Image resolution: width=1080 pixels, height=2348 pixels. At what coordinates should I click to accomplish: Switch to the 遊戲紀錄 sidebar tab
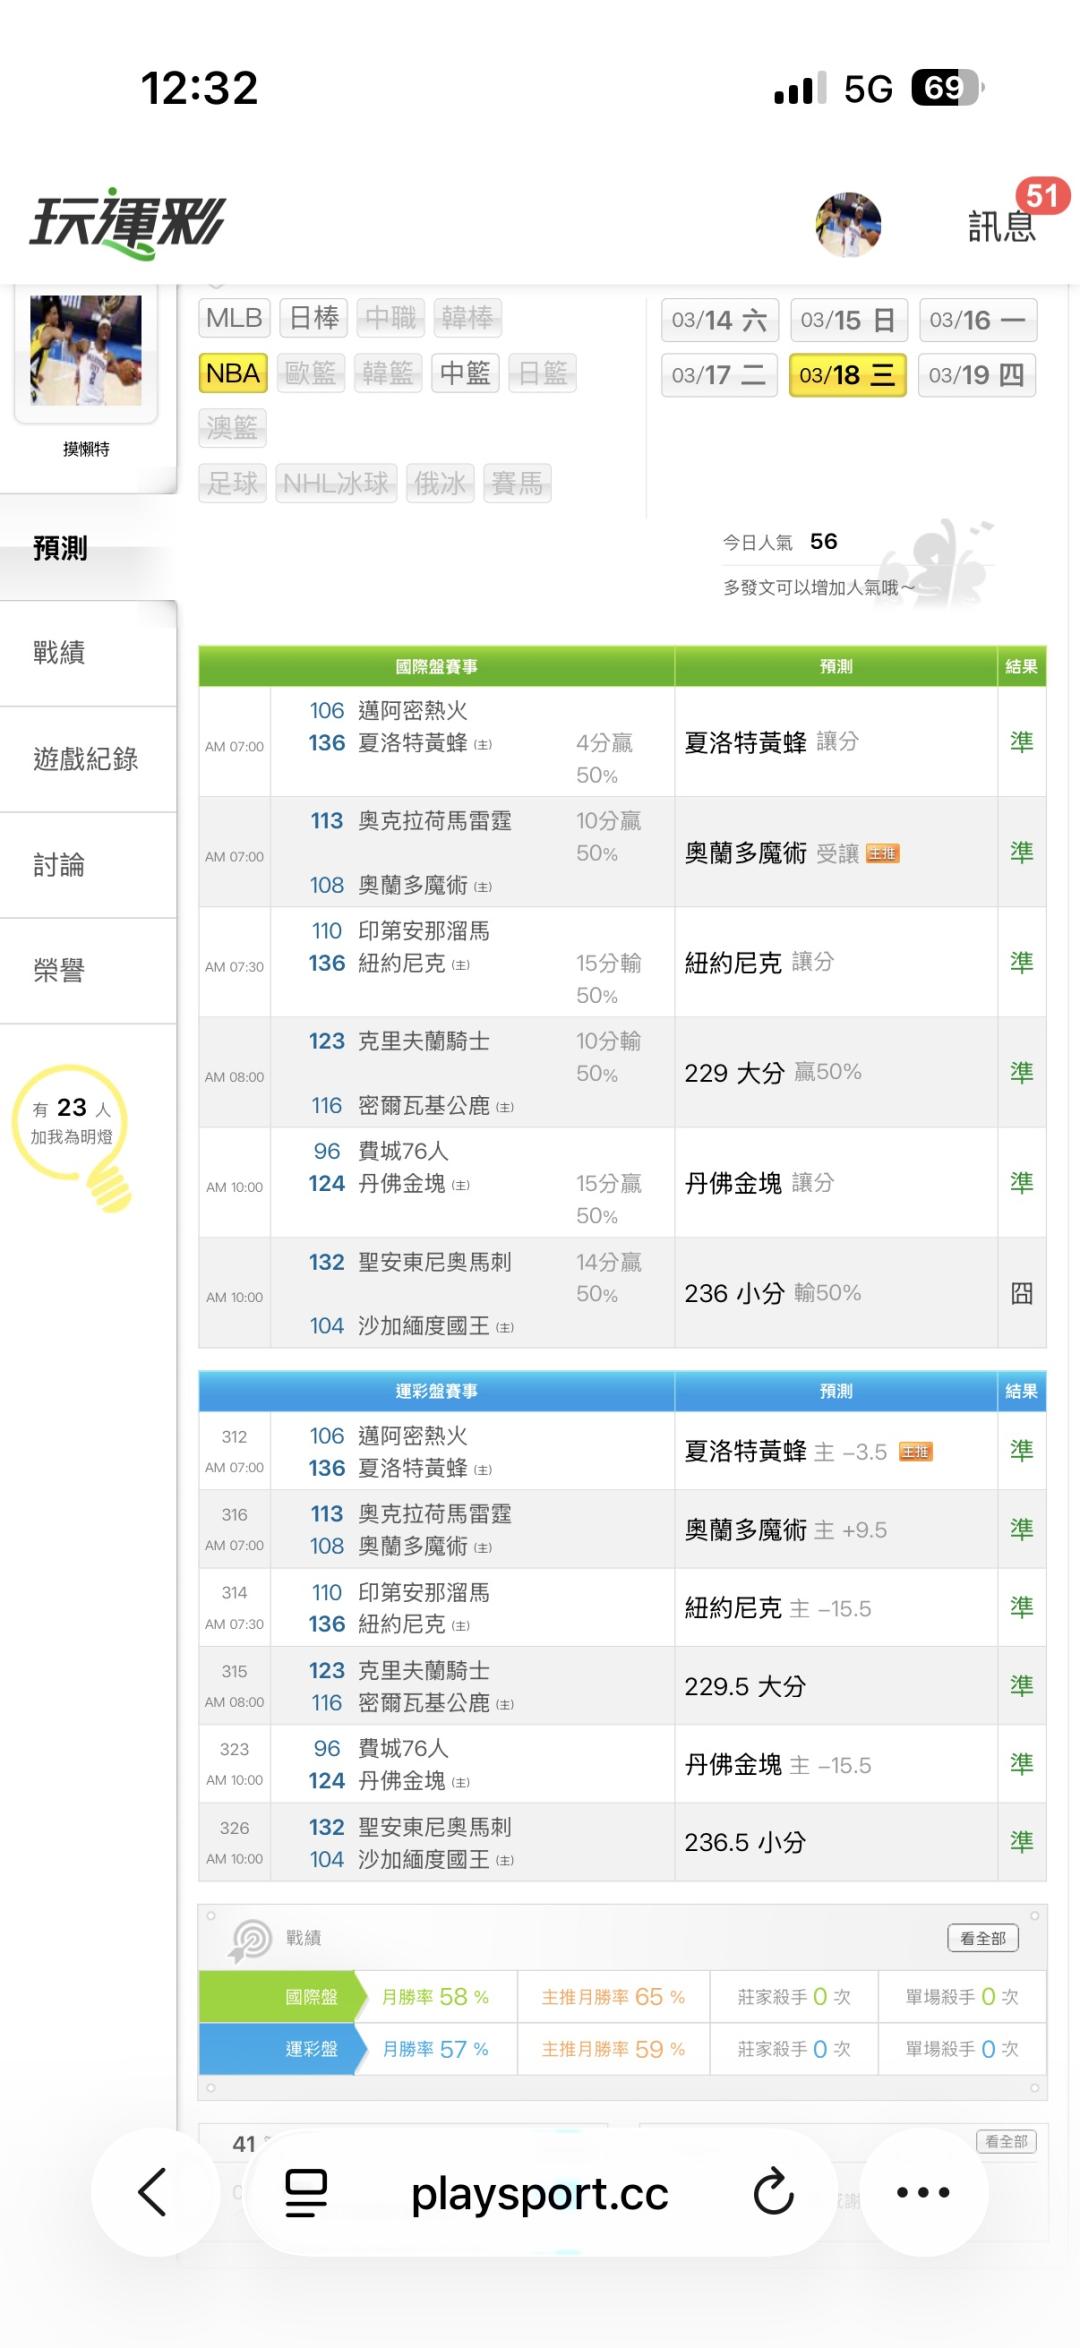pyautogui.click(x=86, y=759)
